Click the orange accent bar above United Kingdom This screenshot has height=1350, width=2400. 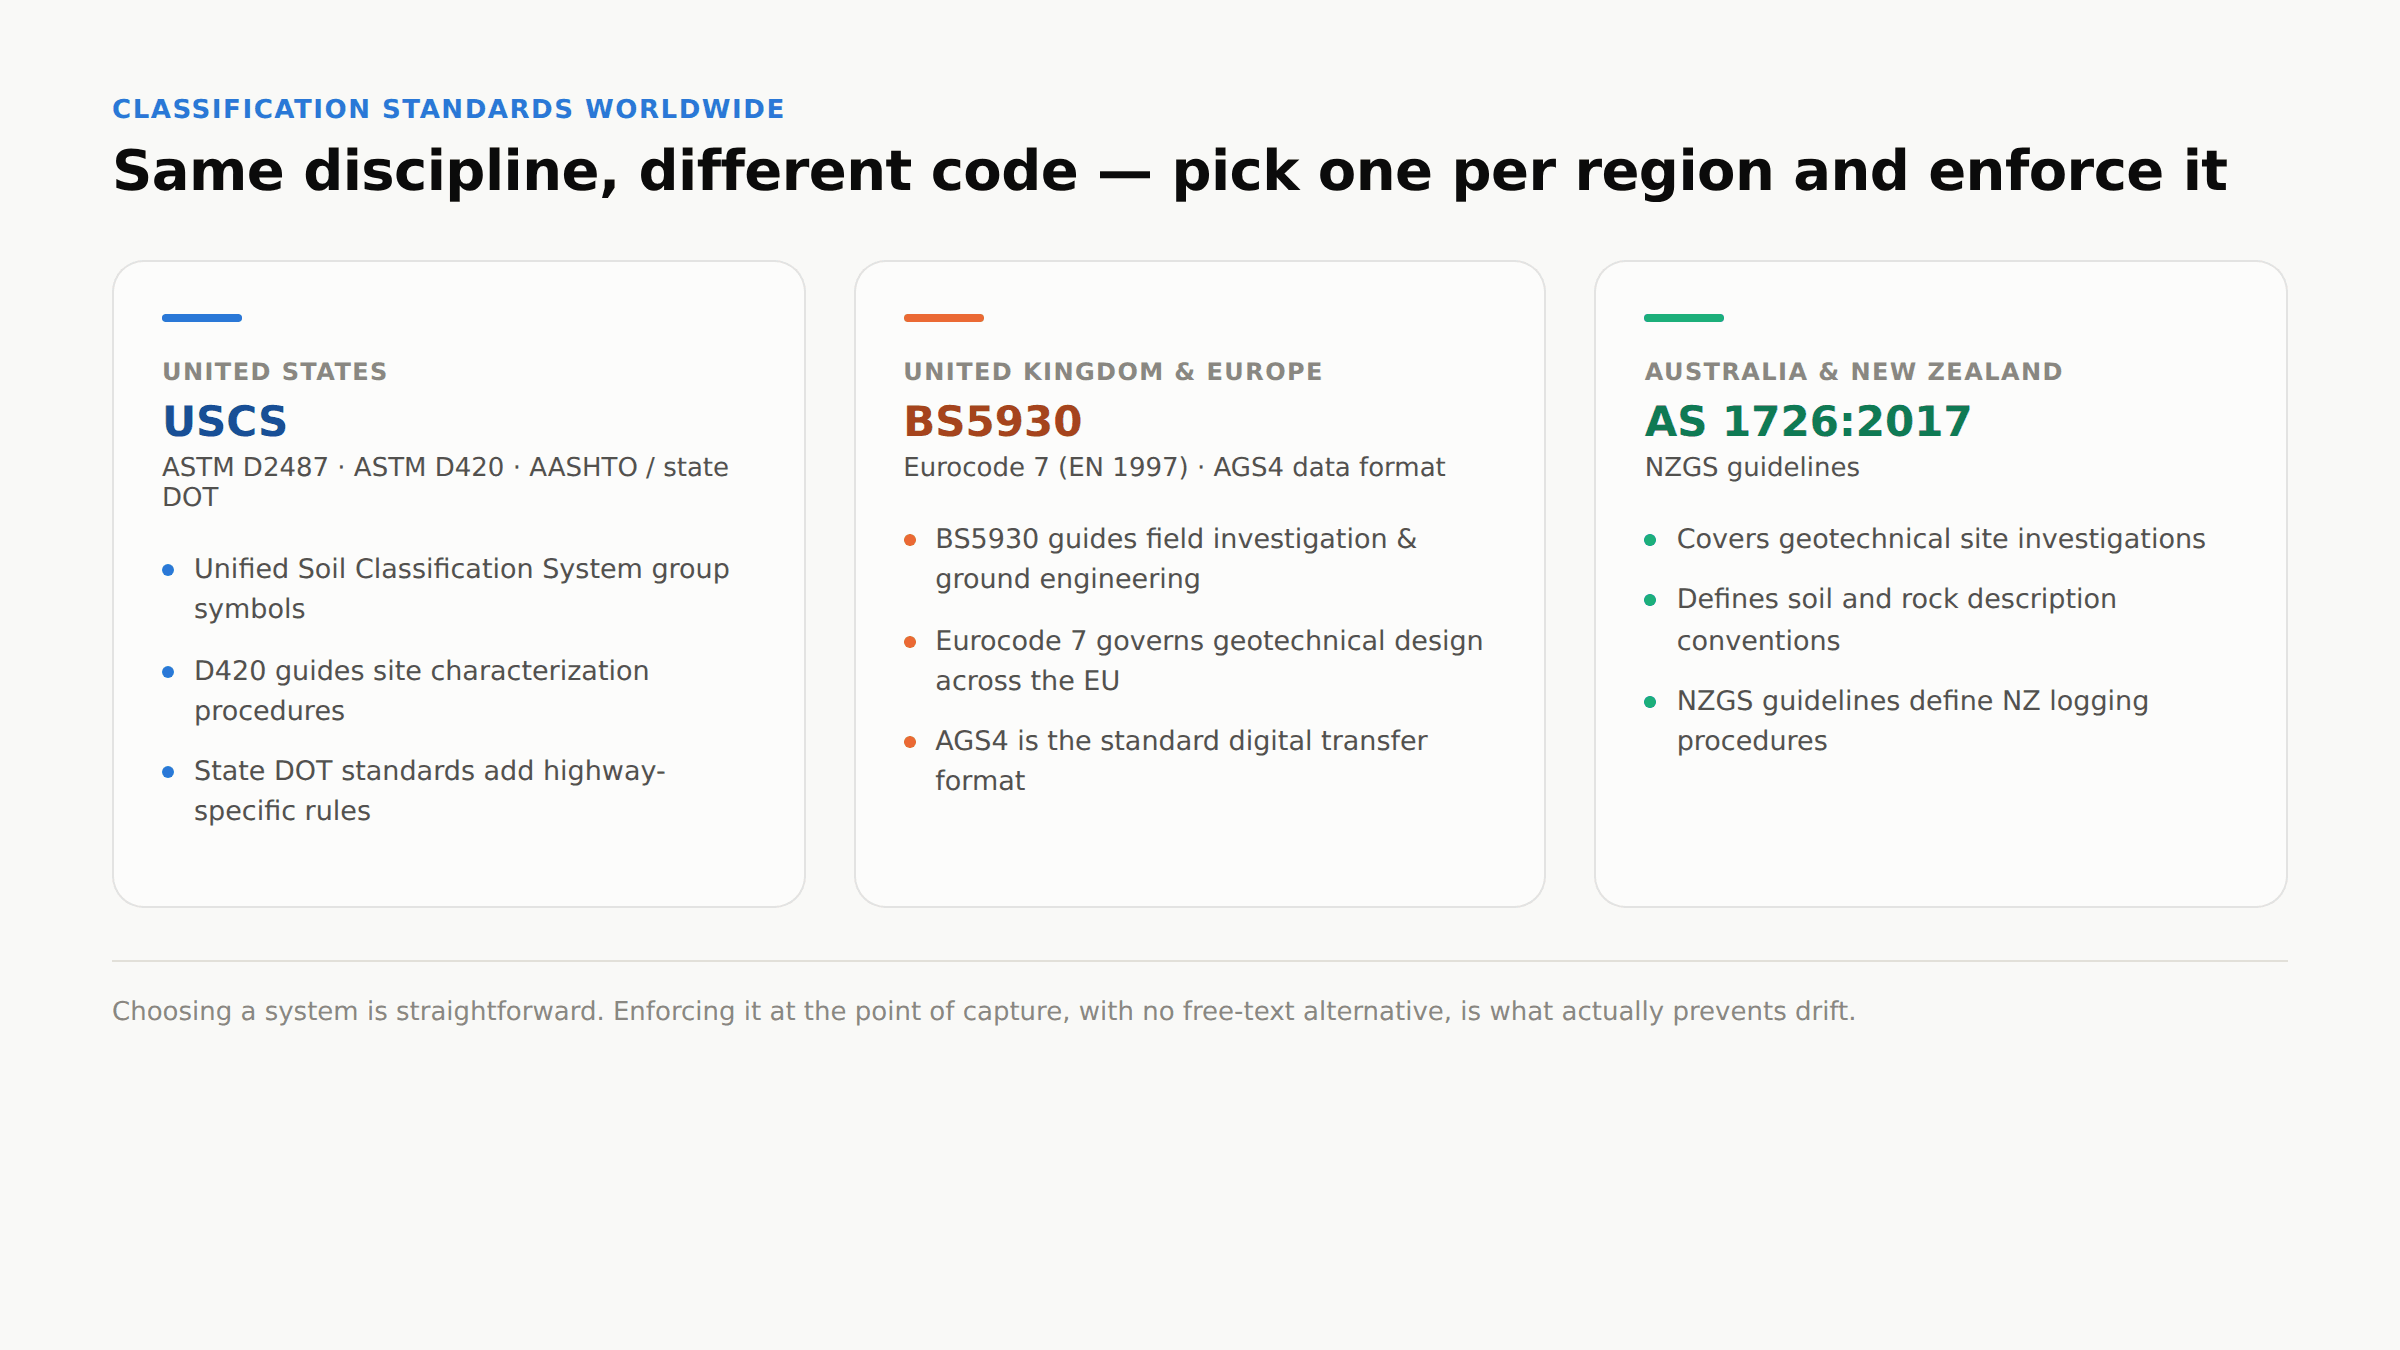[x=943, y=318]
